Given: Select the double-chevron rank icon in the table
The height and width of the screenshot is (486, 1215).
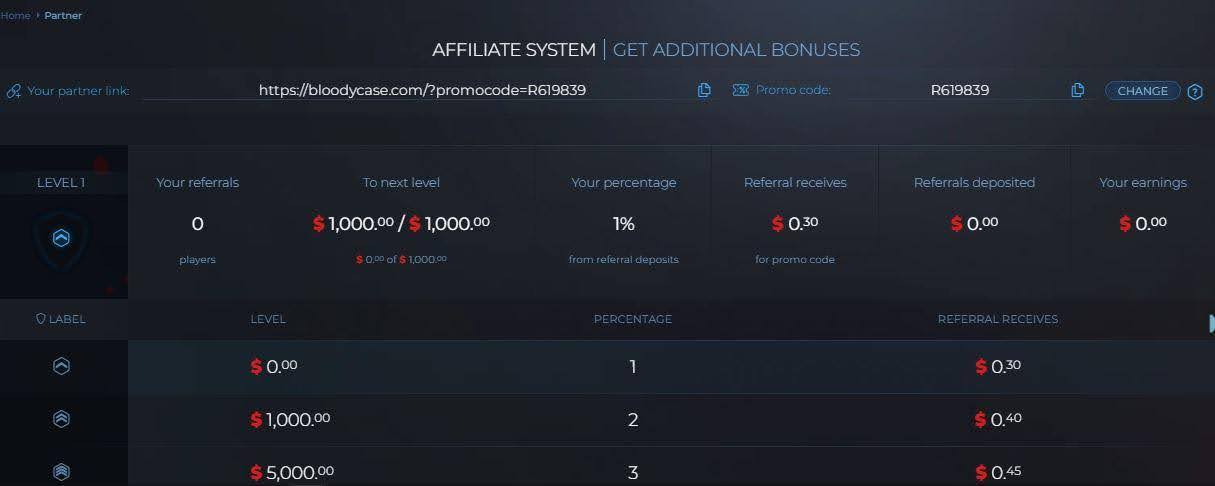Looking at the screenshot, I should pyautogui.click(x=62, y=419).
